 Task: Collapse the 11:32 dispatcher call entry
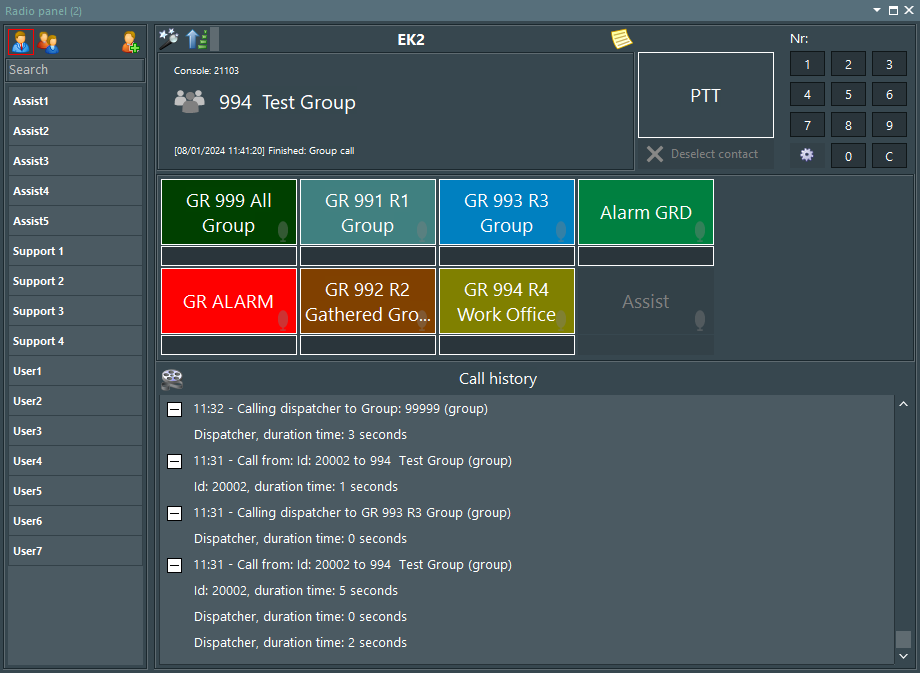coord(174,409)
